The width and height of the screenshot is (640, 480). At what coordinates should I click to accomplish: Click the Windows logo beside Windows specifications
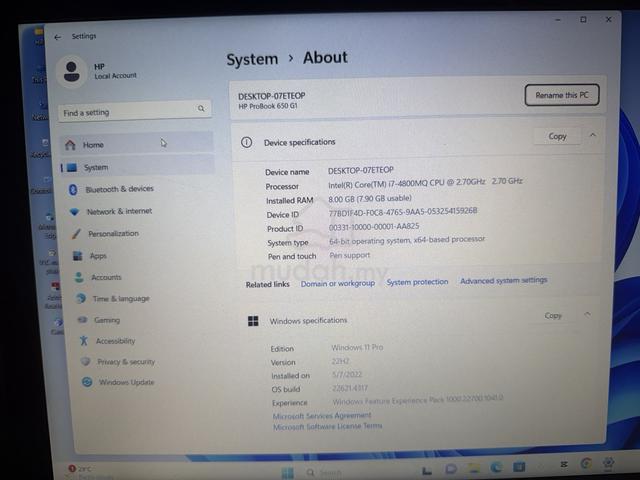(x=253, y=321)
